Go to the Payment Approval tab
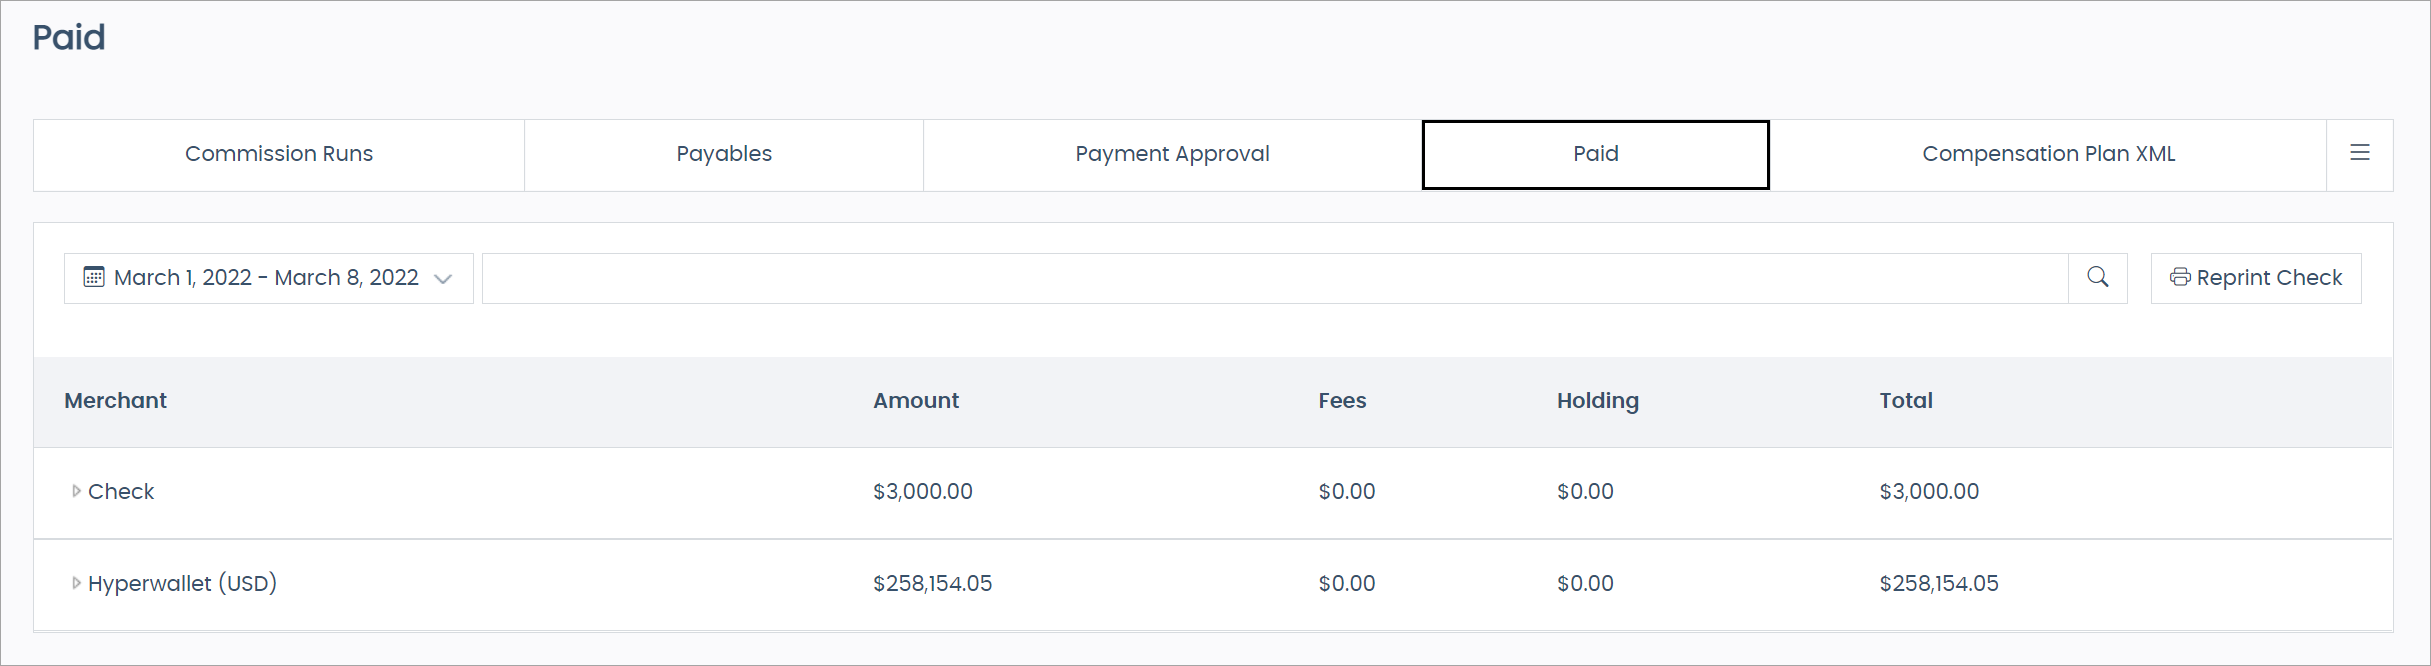 1172,154
